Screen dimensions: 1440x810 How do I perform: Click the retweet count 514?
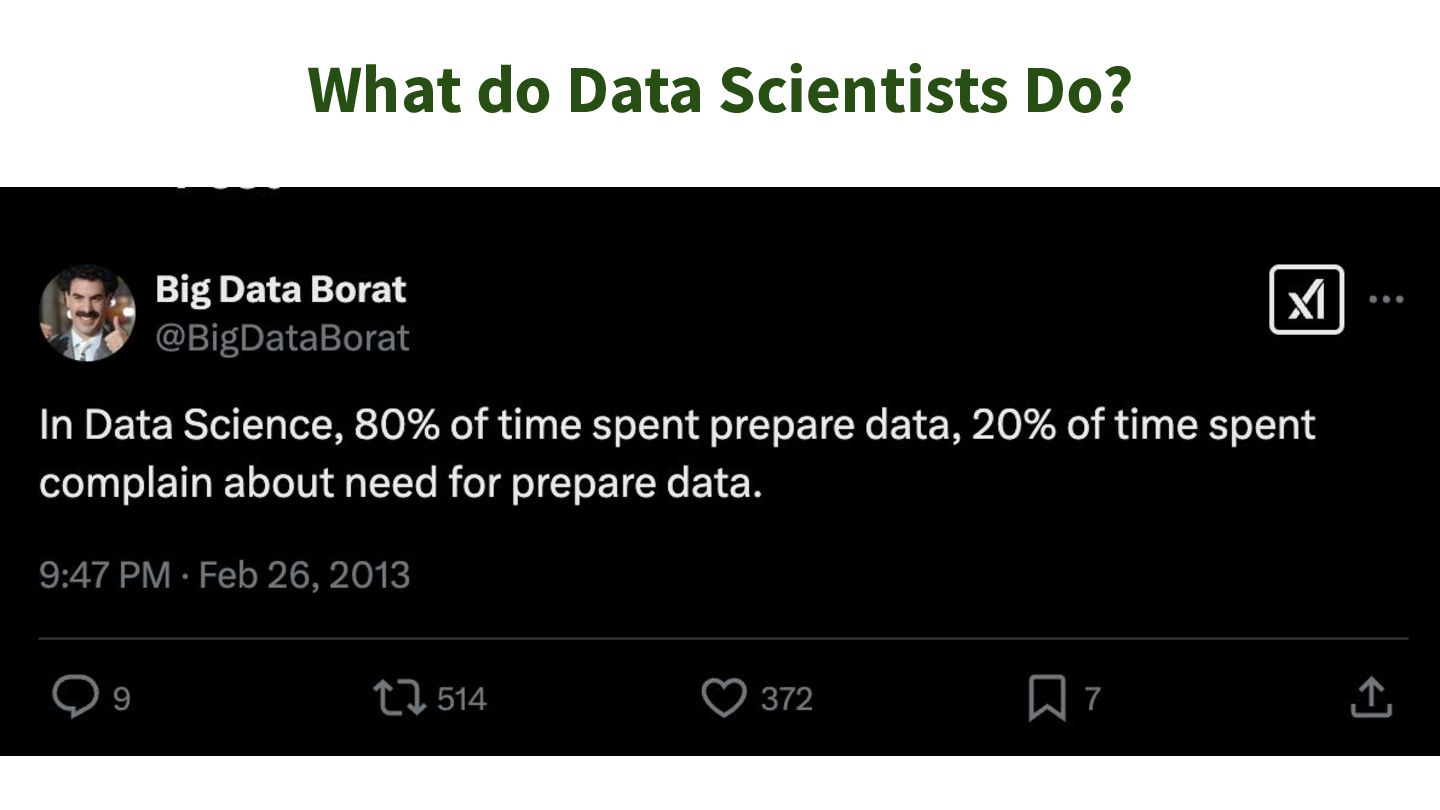(x=461, y=698)
